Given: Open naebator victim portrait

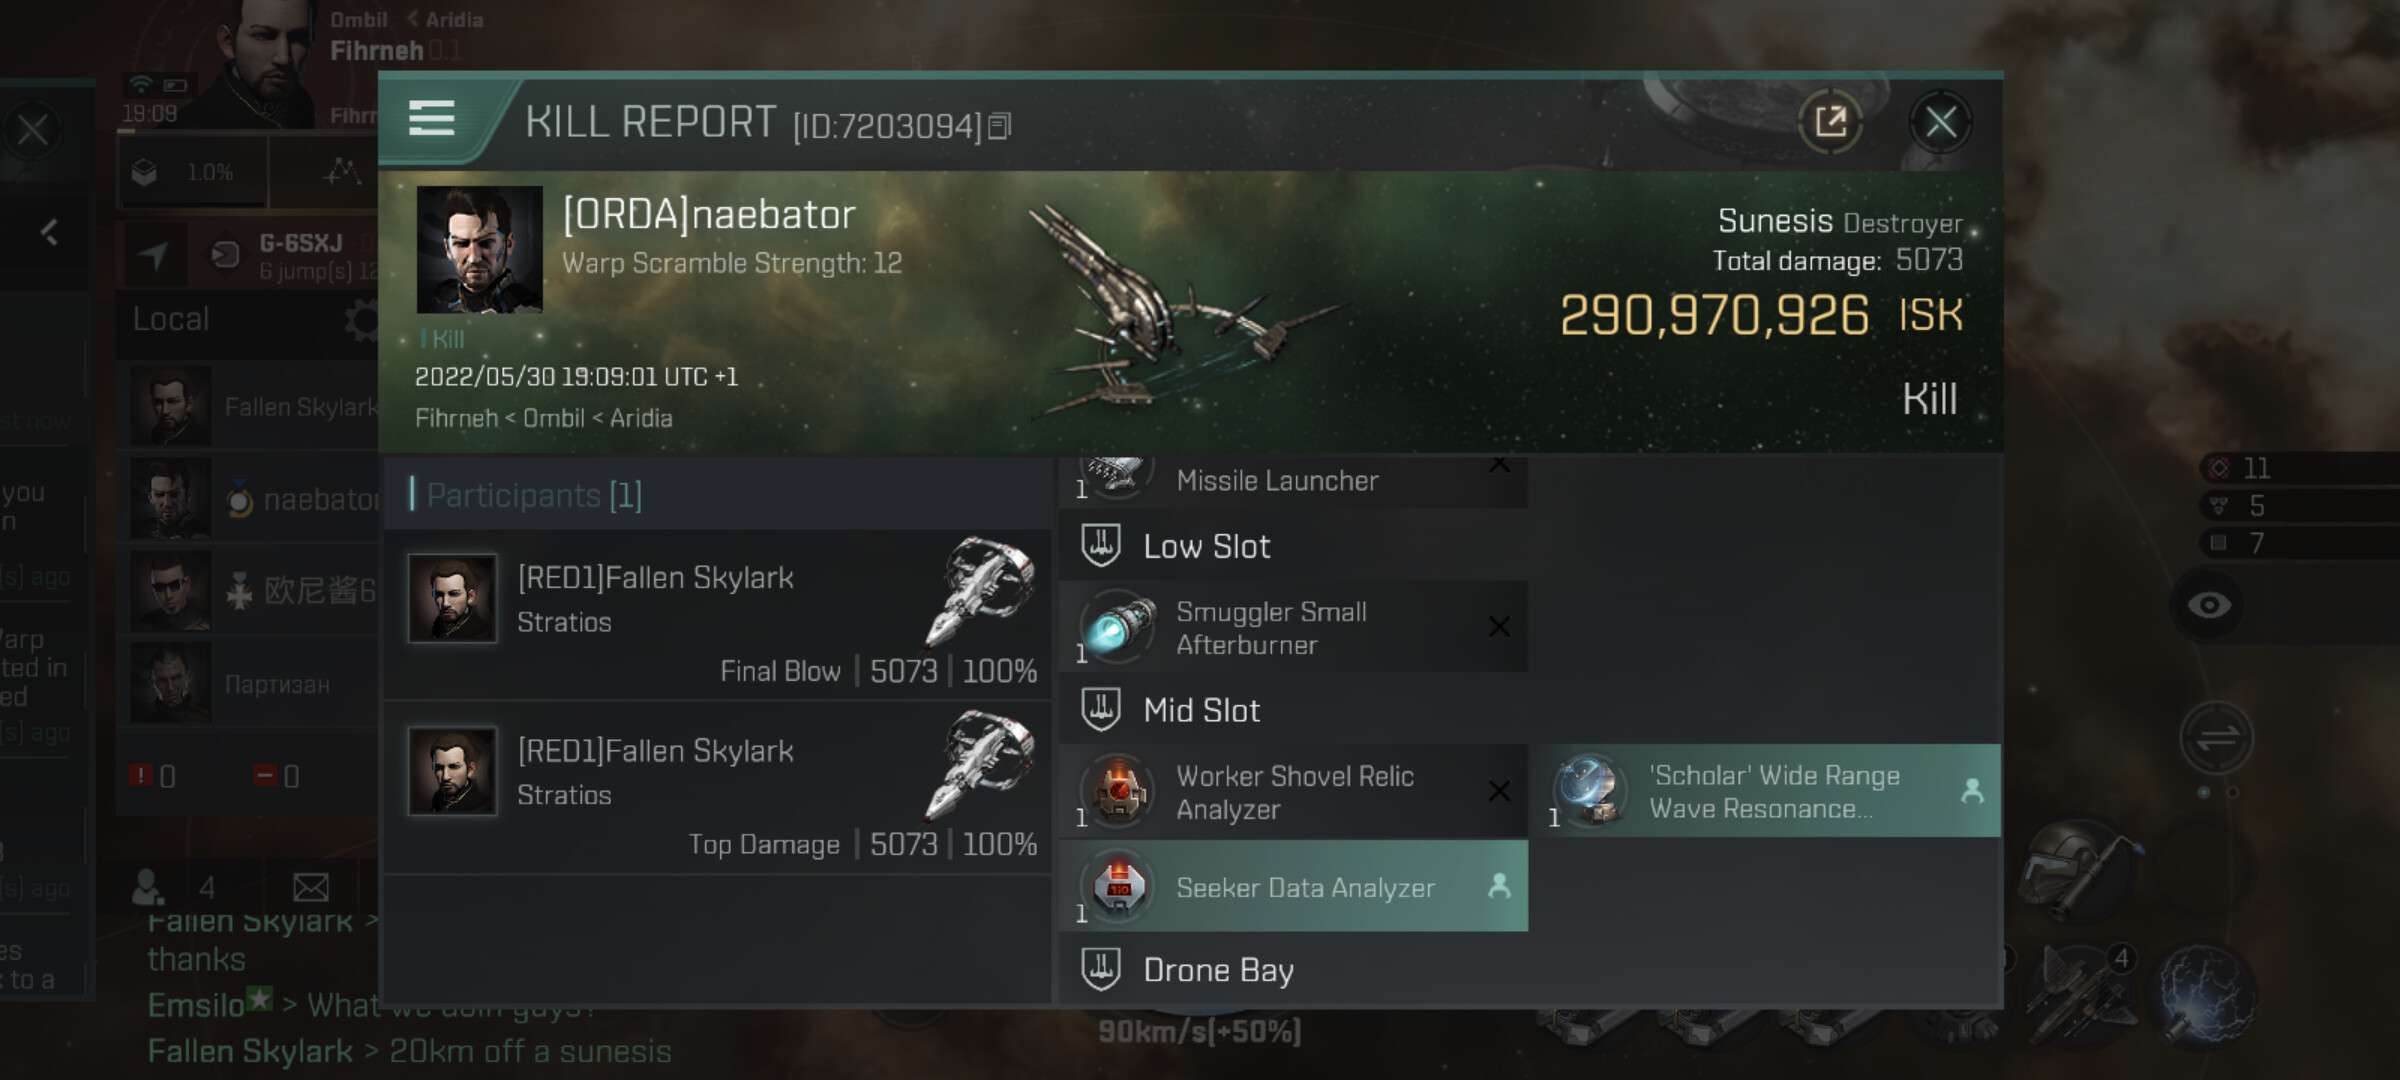Looking at the screenshot, I should (x=479, y=249).
